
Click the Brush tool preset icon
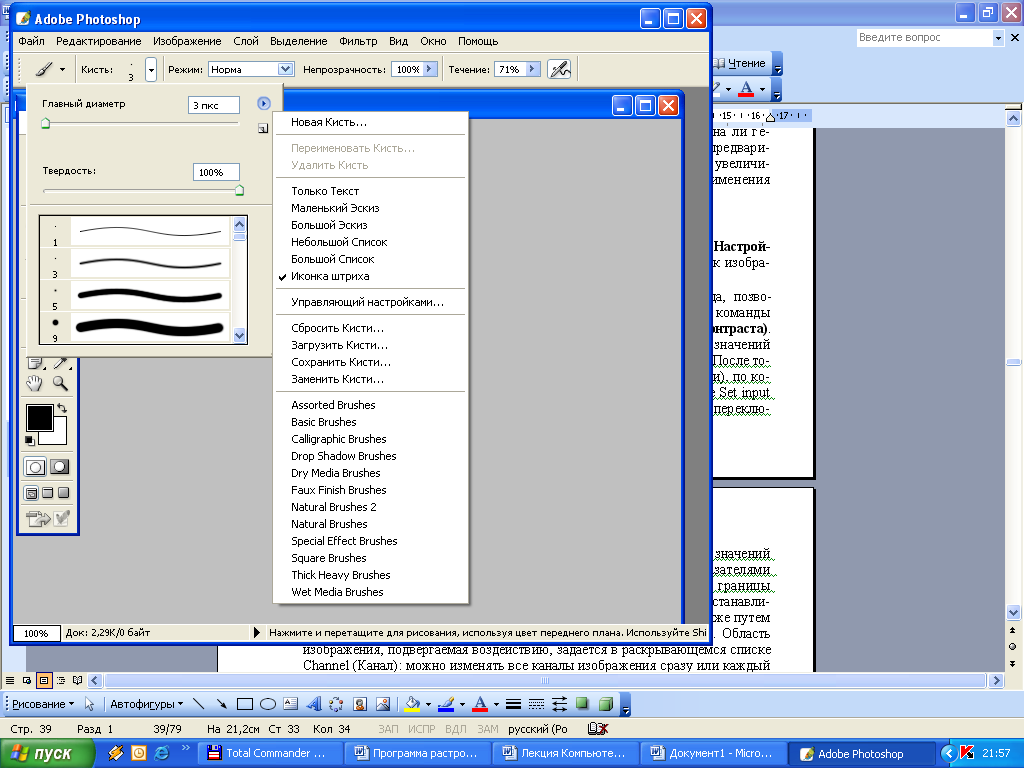point(44,69)
